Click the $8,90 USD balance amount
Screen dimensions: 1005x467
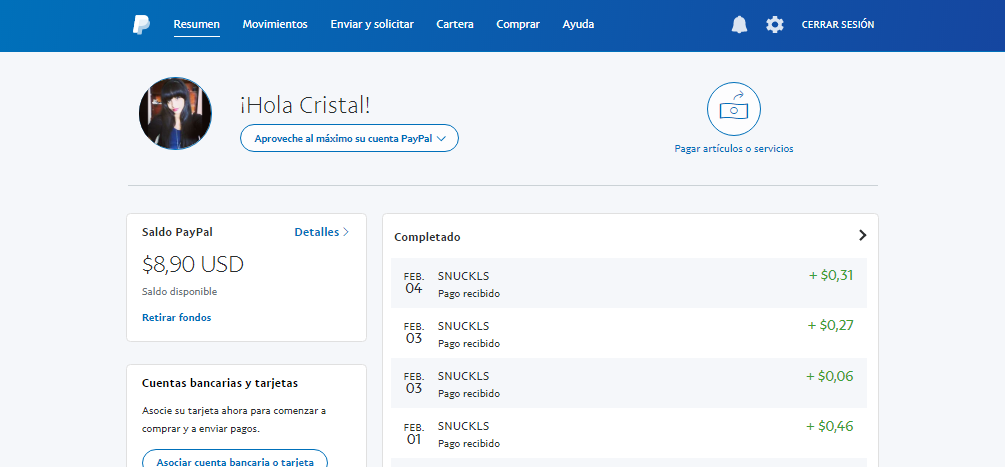pyautogui.click(x=193, y=264)
